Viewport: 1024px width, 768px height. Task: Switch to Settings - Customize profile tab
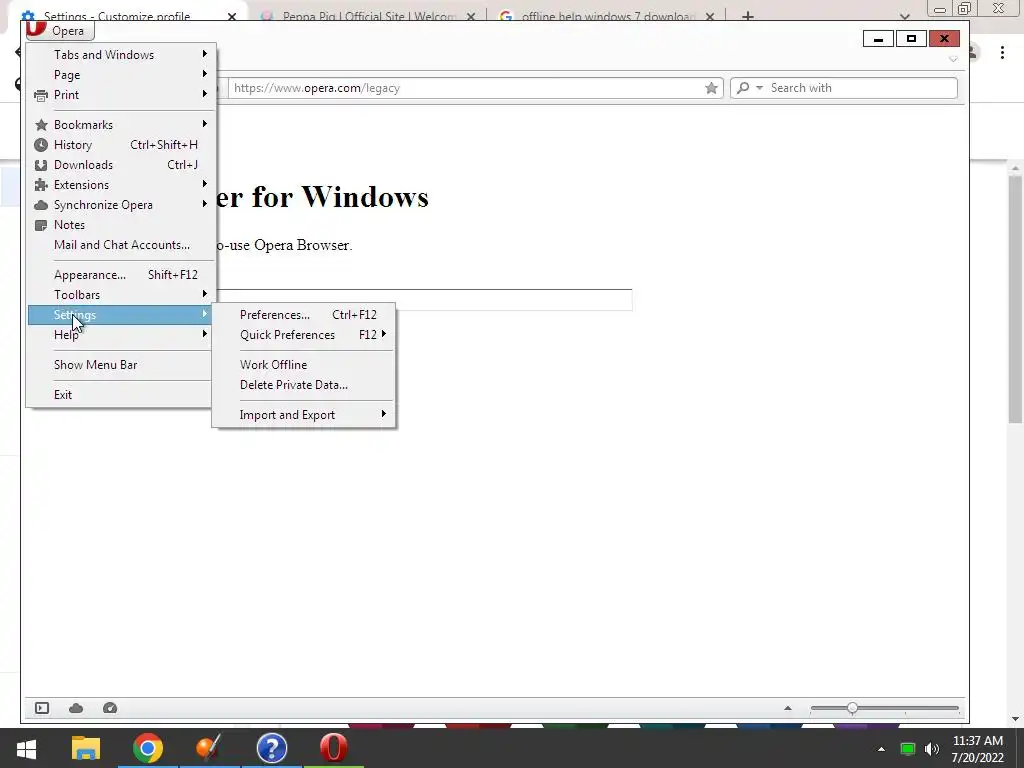(118, 16)
